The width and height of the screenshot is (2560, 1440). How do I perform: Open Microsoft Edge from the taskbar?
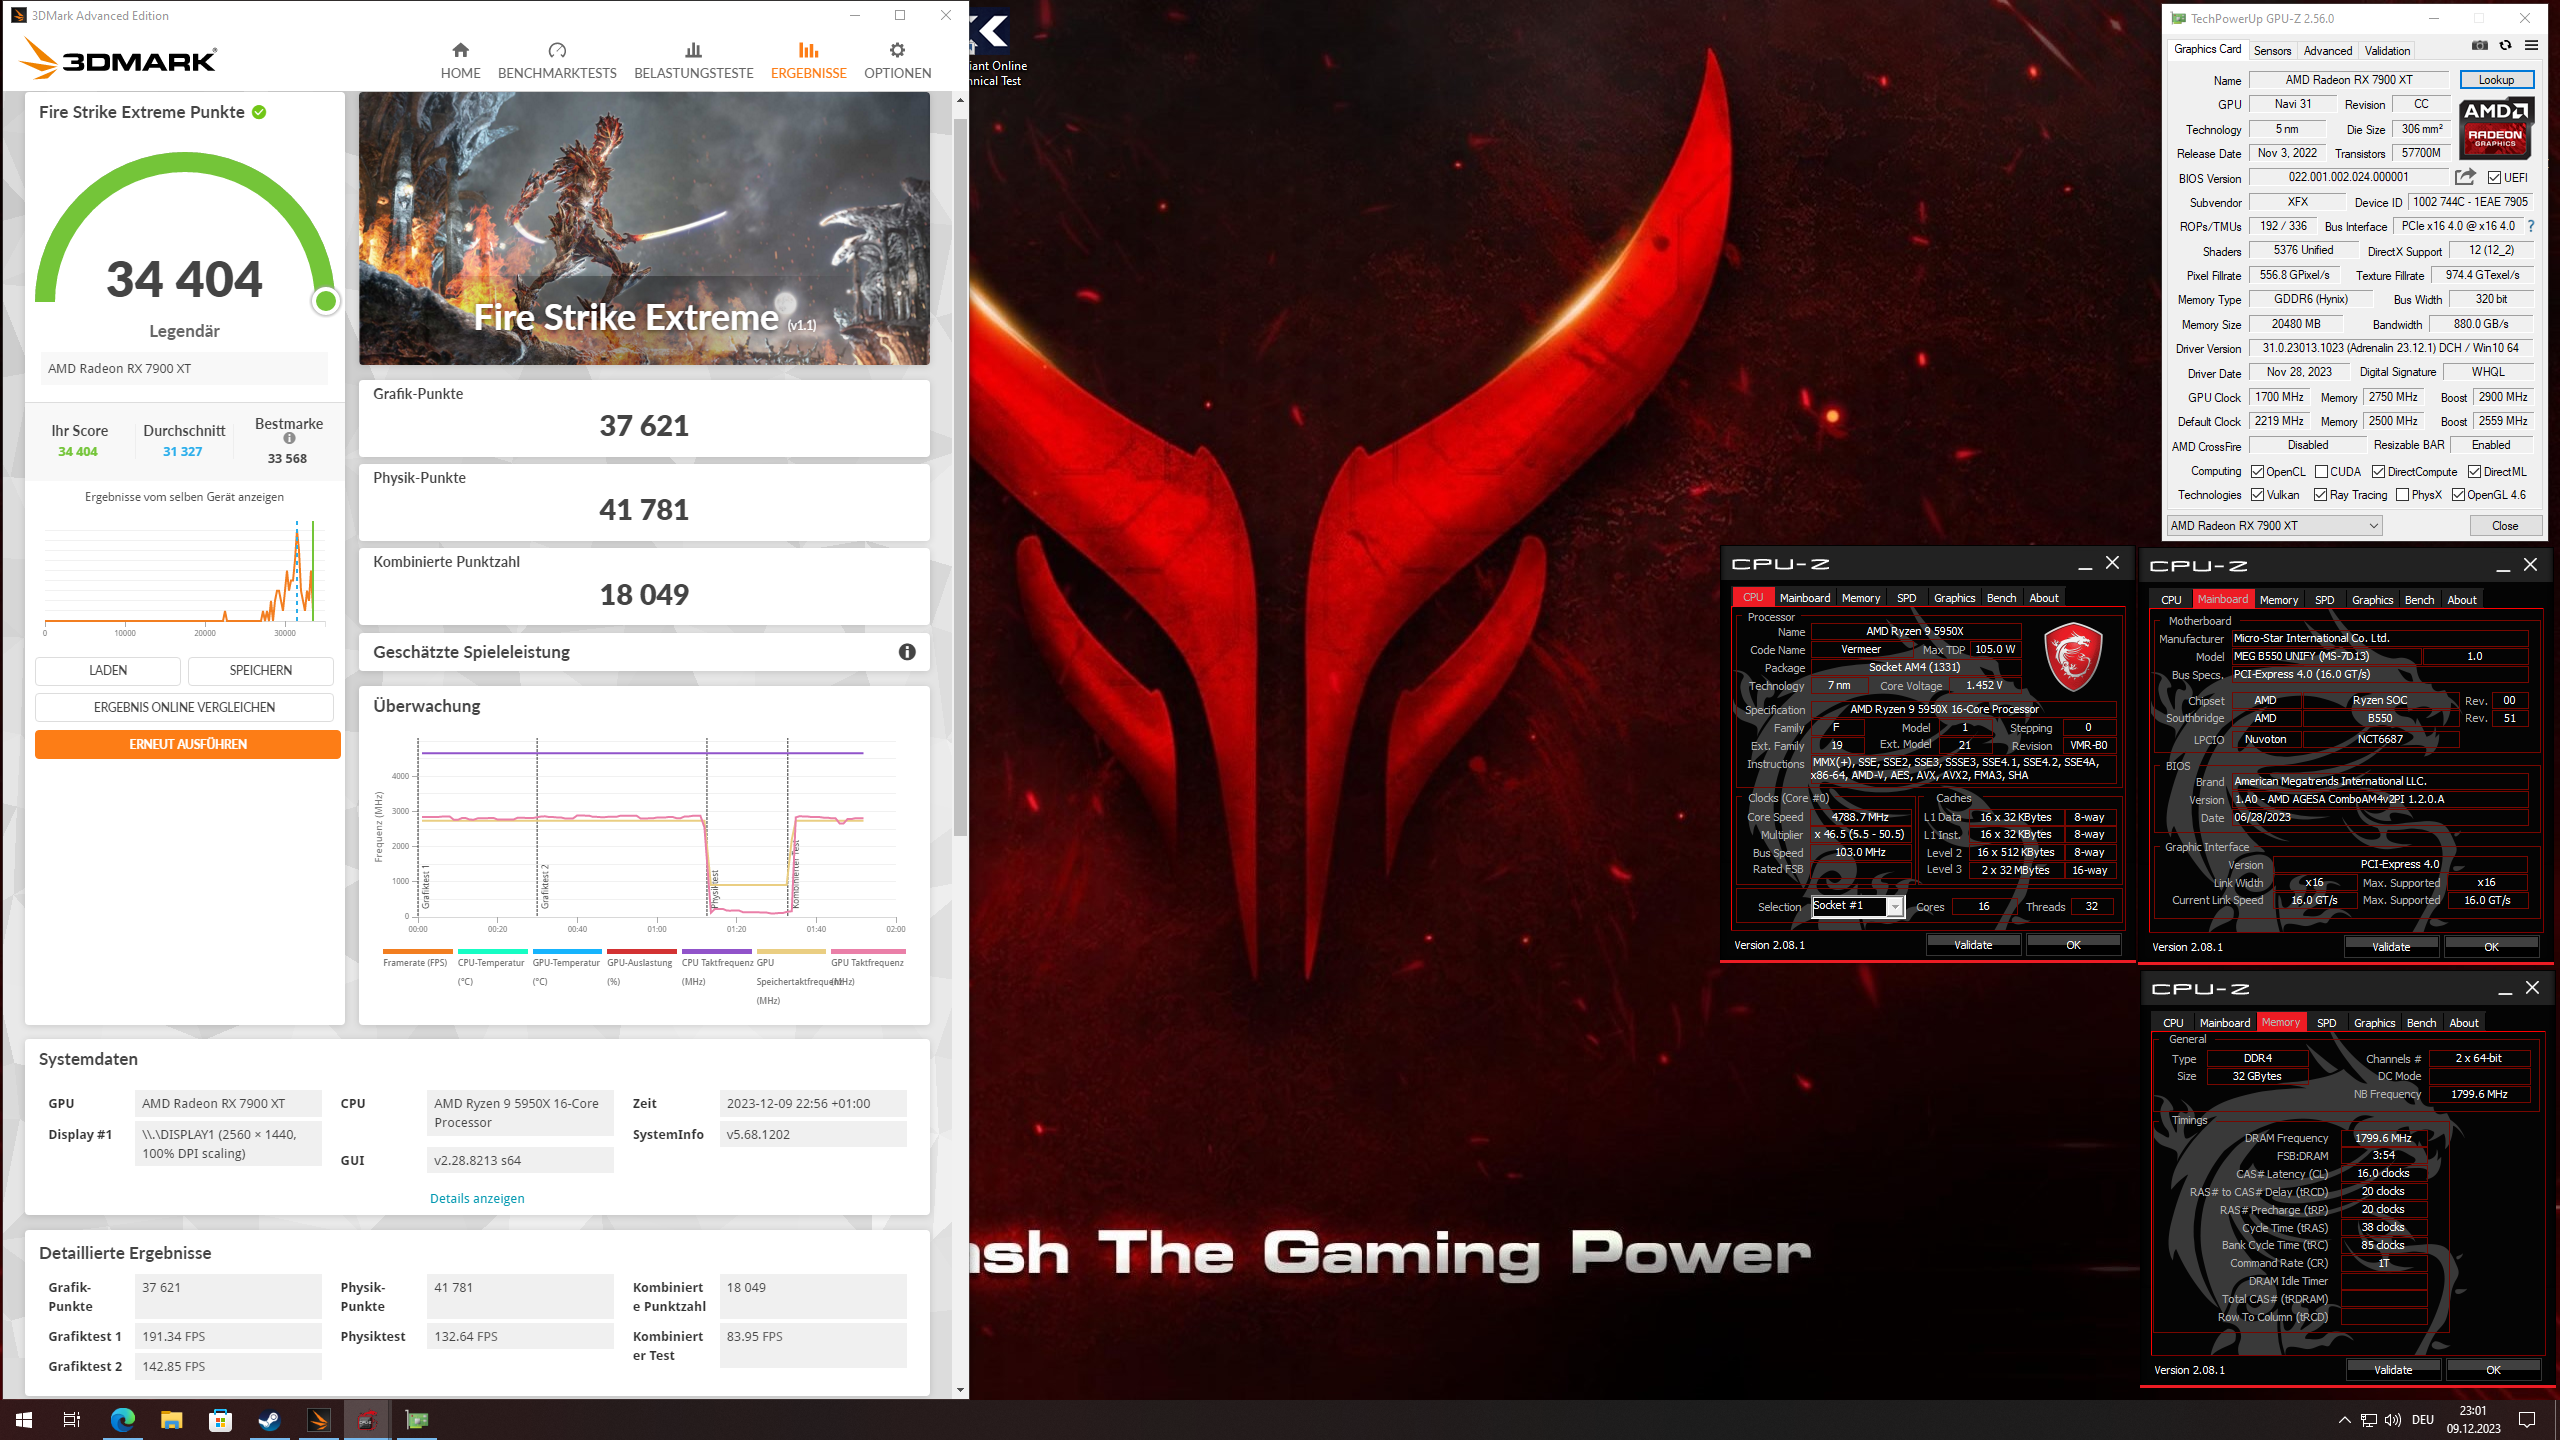click(x=122, y=1420)
